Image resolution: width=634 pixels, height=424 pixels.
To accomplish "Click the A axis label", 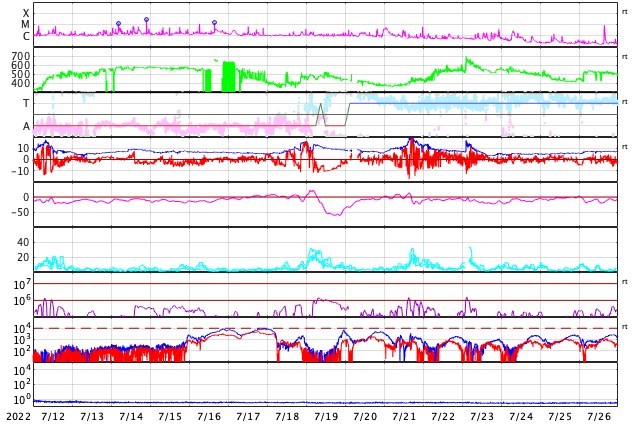I will click(26, 126).
